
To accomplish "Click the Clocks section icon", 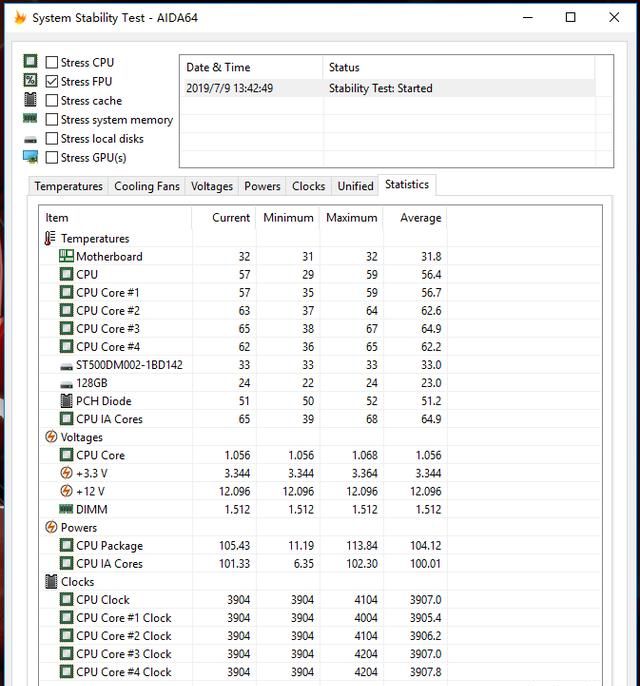I will 51,581.
